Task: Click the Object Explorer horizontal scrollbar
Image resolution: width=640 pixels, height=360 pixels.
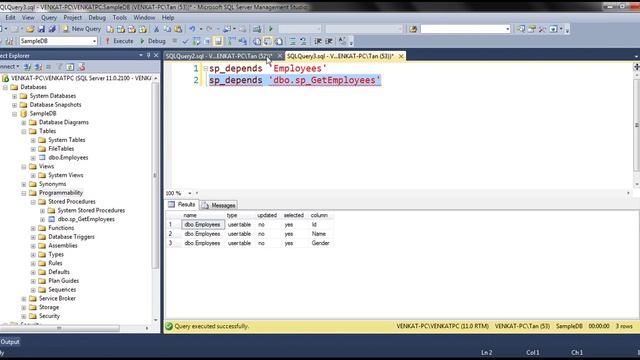Action: click(x=60, y=328)
